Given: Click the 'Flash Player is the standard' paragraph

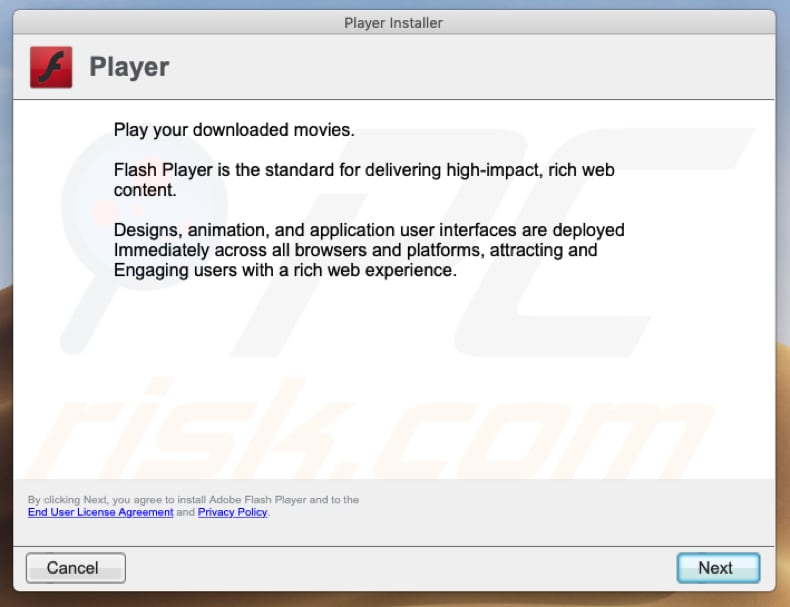Looking at the screenshot, I should pyautogui.click(x=364, y=180).
